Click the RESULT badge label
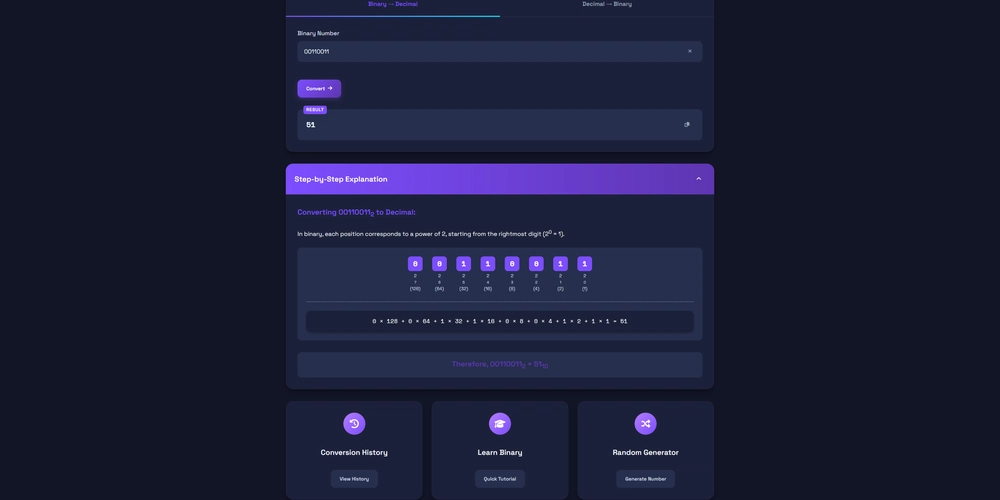Screen dimensions: 1000x500 click(x=315, y=110)
